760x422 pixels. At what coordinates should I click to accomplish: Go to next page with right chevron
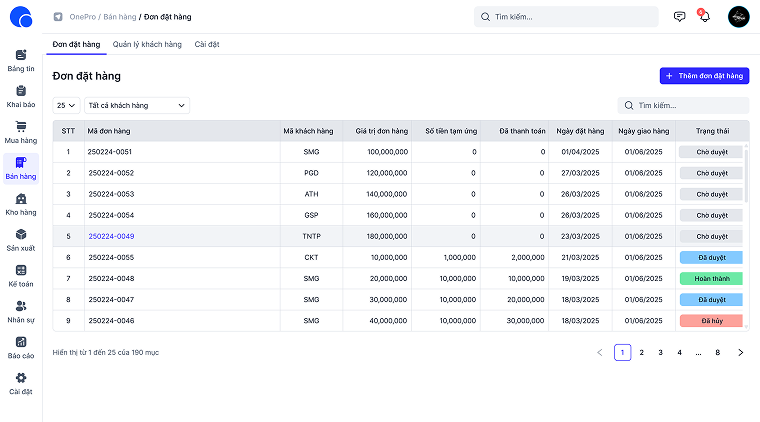click(x=740, y=352)
